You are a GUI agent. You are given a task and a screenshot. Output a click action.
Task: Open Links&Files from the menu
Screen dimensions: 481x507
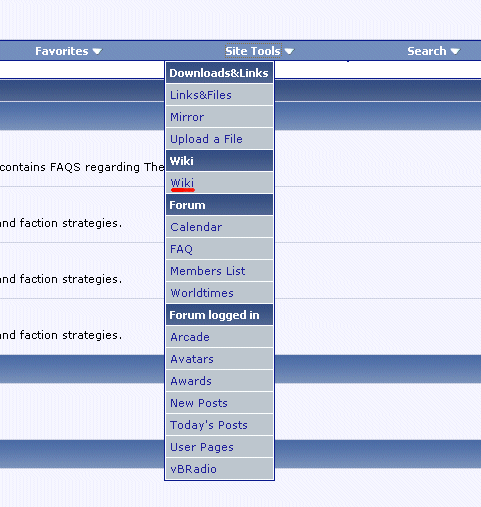219,95
